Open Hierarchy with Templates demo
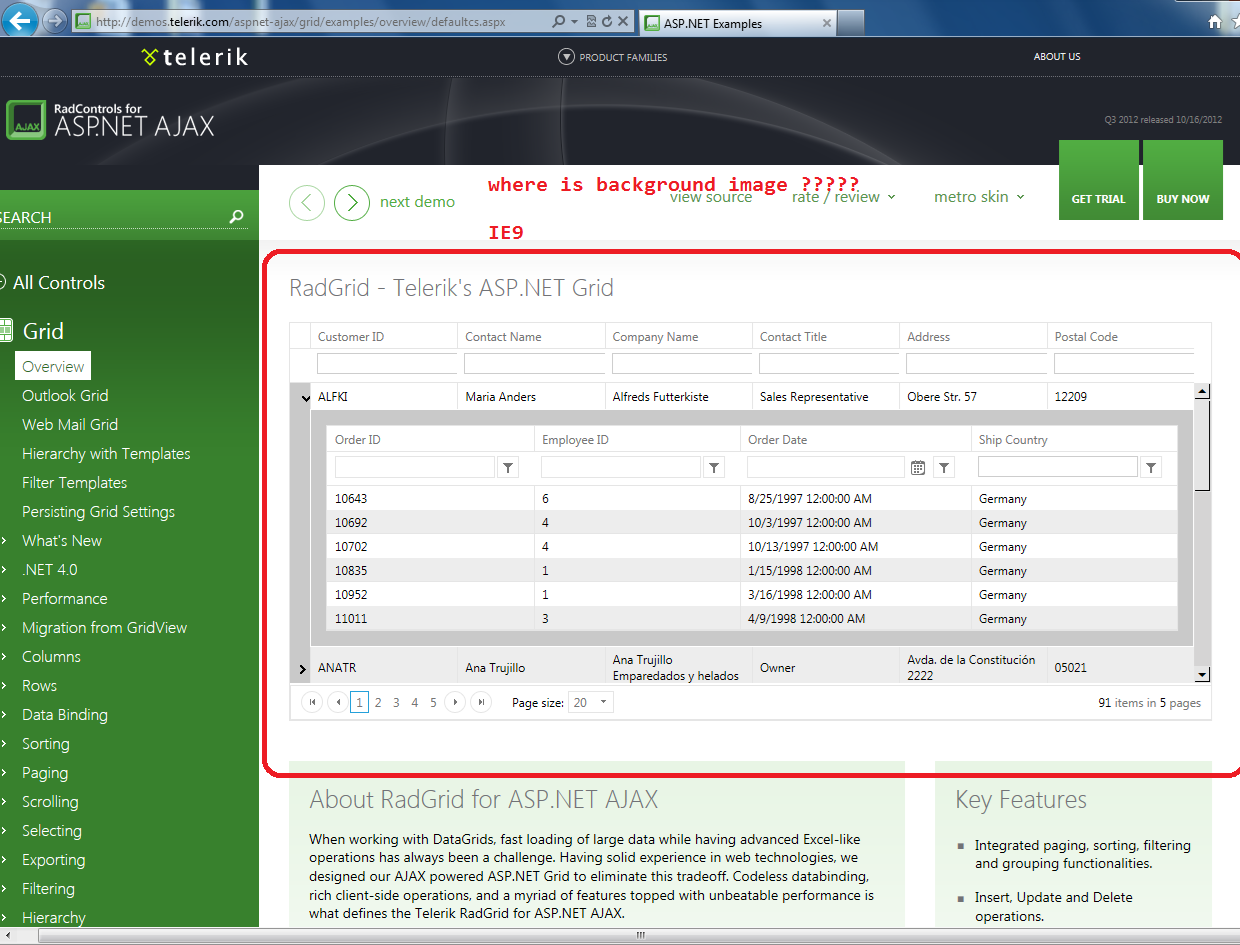The width and height of the screenshot is (1240, 945). tap(106, 454)
